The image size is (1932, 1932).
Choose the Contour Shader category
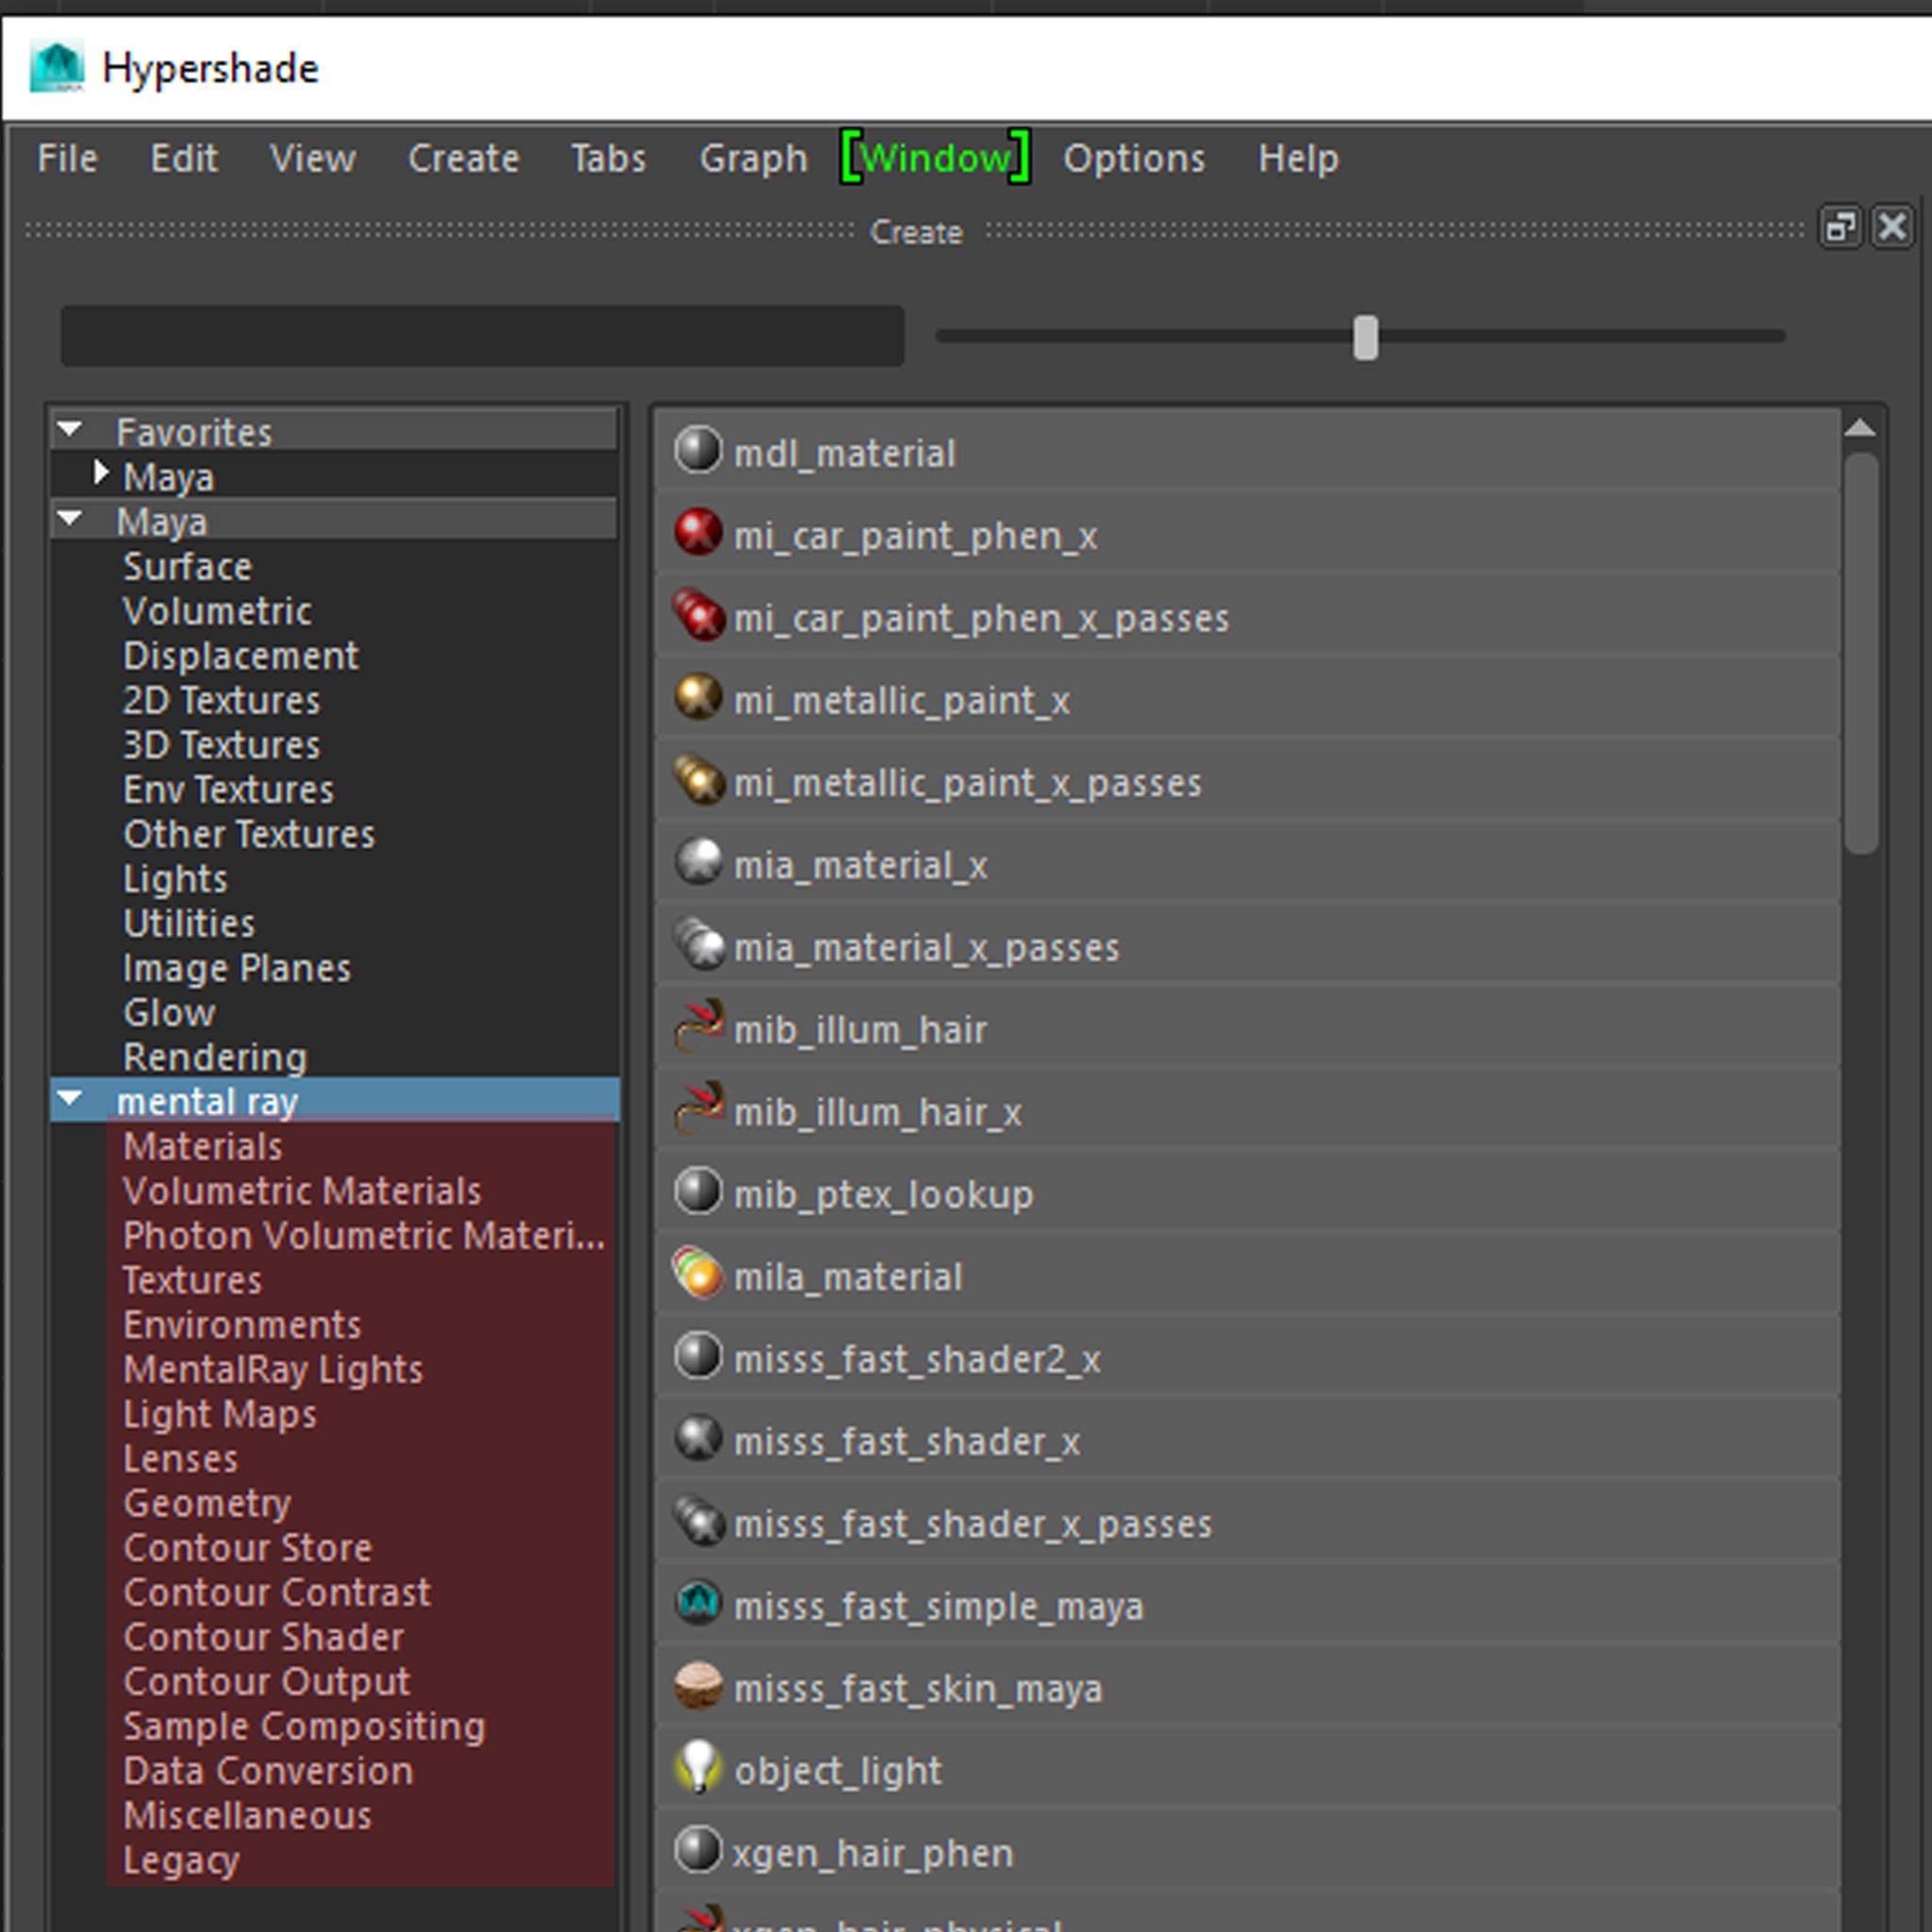coord(263,1638)
